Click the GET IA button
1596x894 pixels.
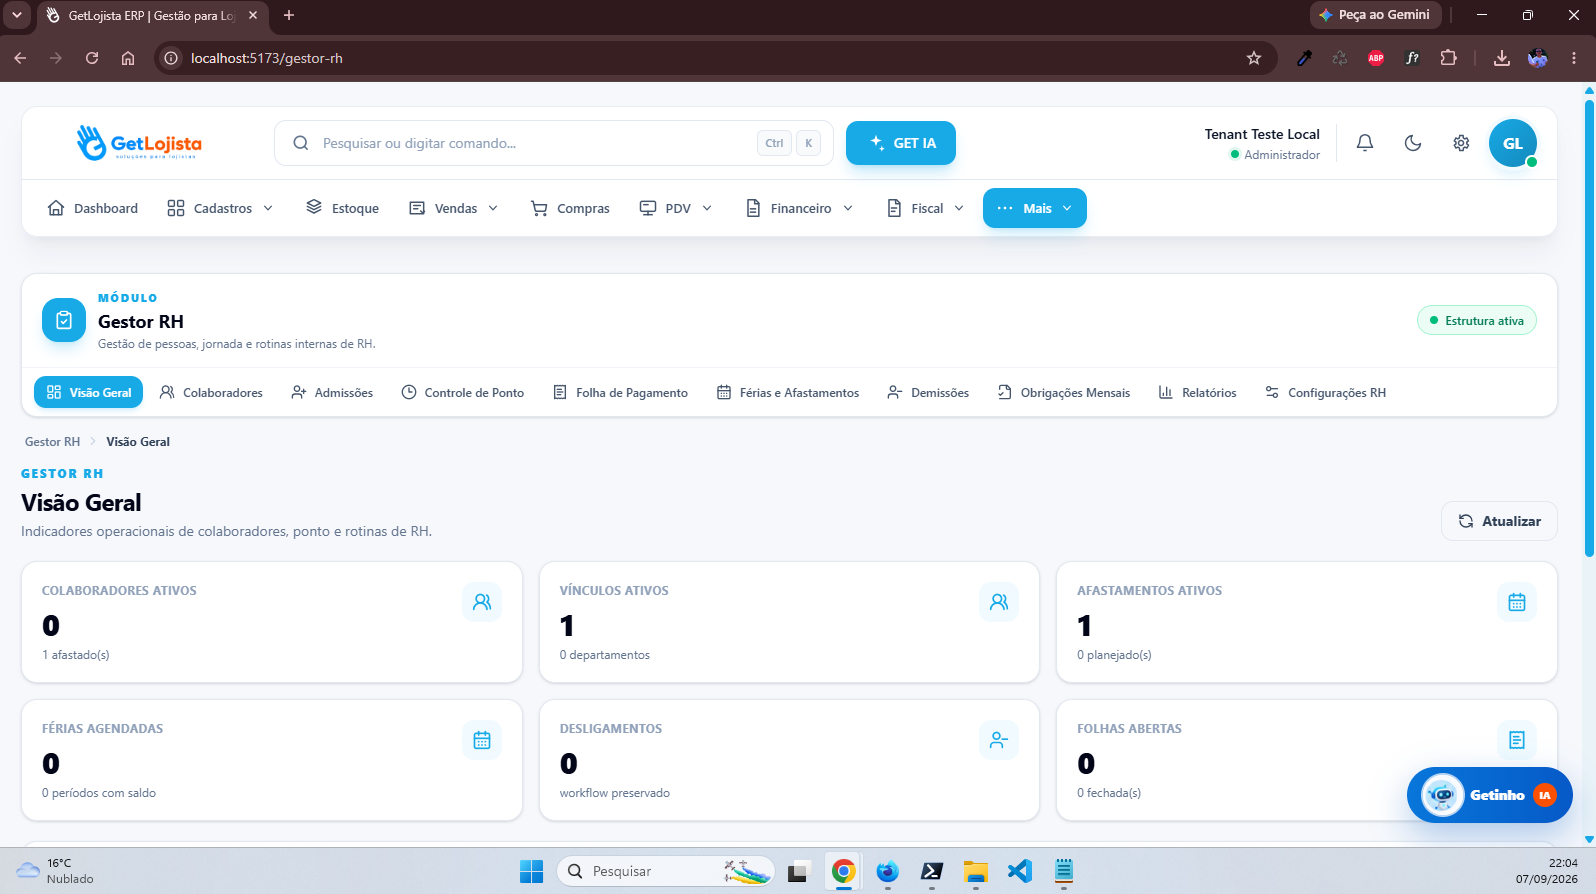[901, 143]
